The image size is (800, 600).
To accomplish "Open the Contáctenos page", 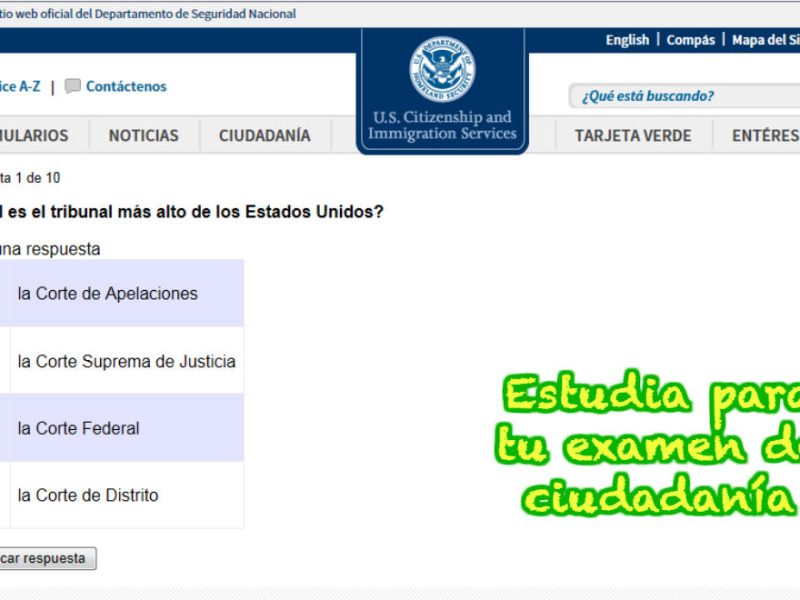I will (124, 86).
